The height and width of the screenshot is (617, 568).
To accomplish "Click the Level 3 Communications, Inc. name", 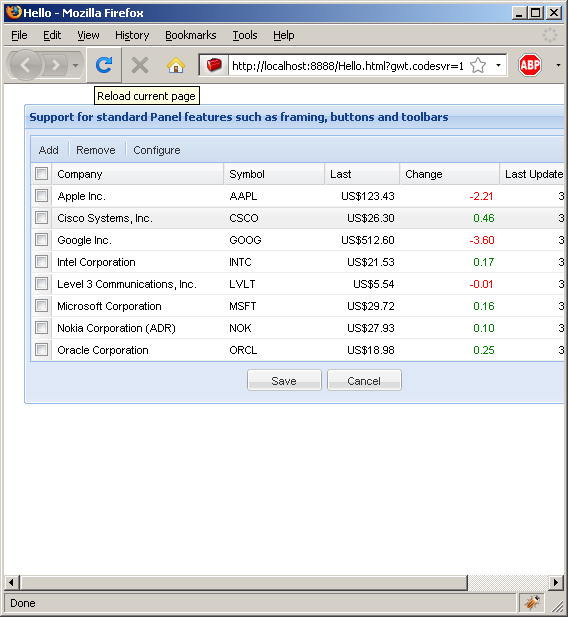I will coord(127,284).
